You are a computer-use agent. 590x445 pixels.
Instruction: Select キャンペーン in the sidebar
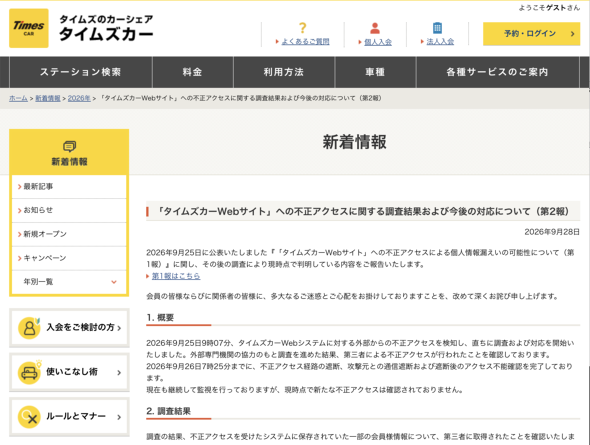tap(69, 258)
